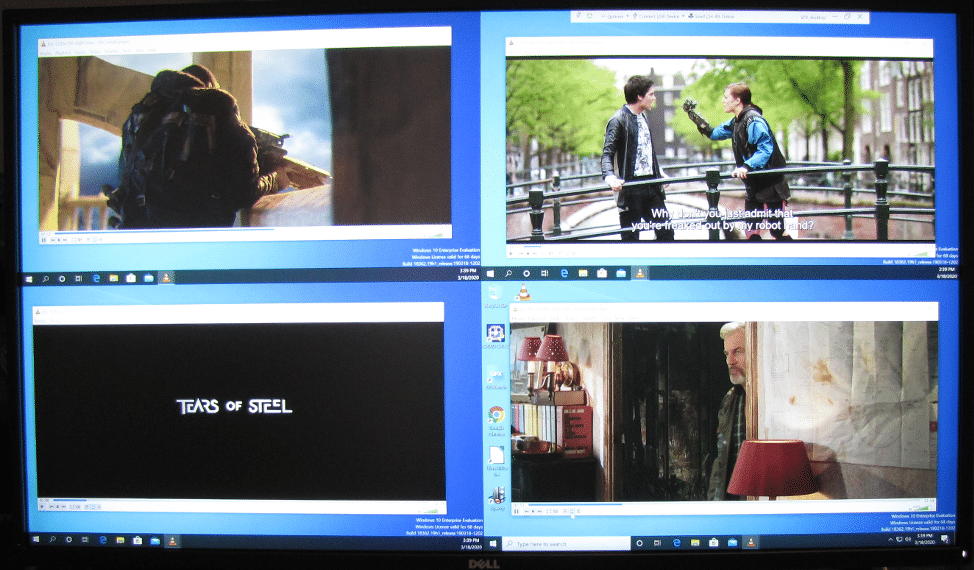974x570 pixels.
Task: Click VLC icon in bottom-right desktop taskbar
Action: [x=751, y=543]
